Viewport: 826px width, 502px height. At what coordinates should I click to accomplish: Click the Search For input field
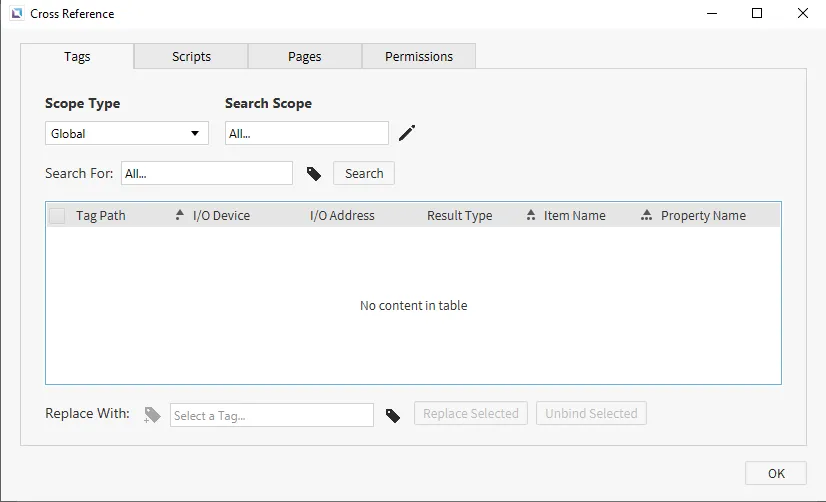coord(206,173)
